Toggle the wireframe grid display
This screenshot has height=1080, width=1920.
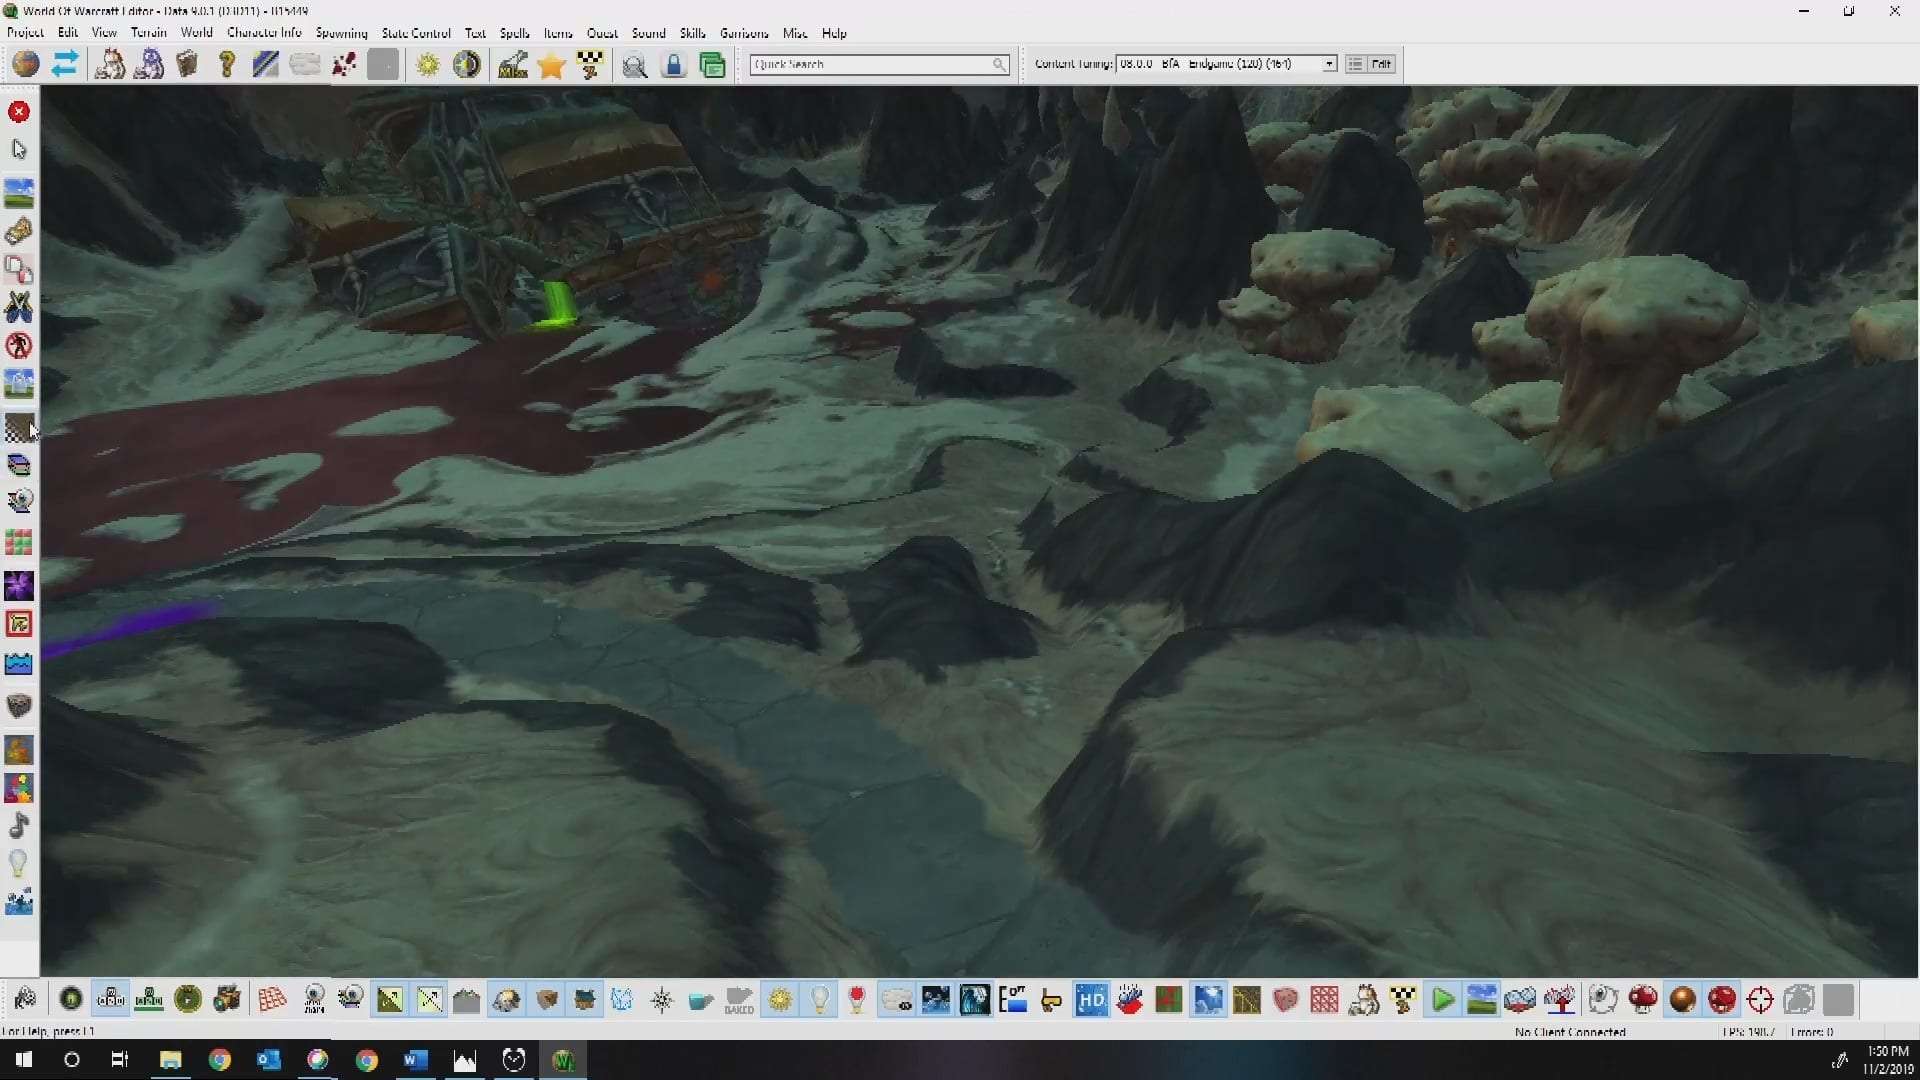point(272,999)
